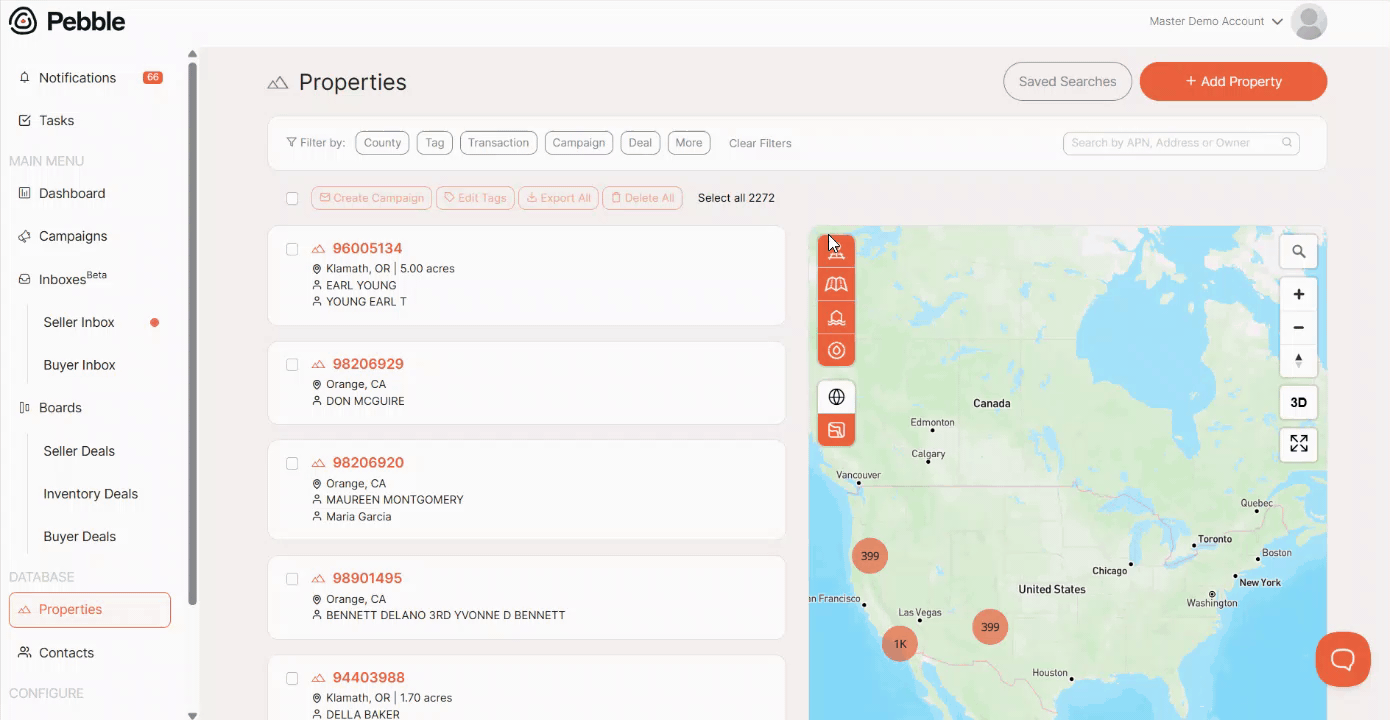Select Properties in sidebar
This screenshot has width=1390, height=720.
point(90,610)
